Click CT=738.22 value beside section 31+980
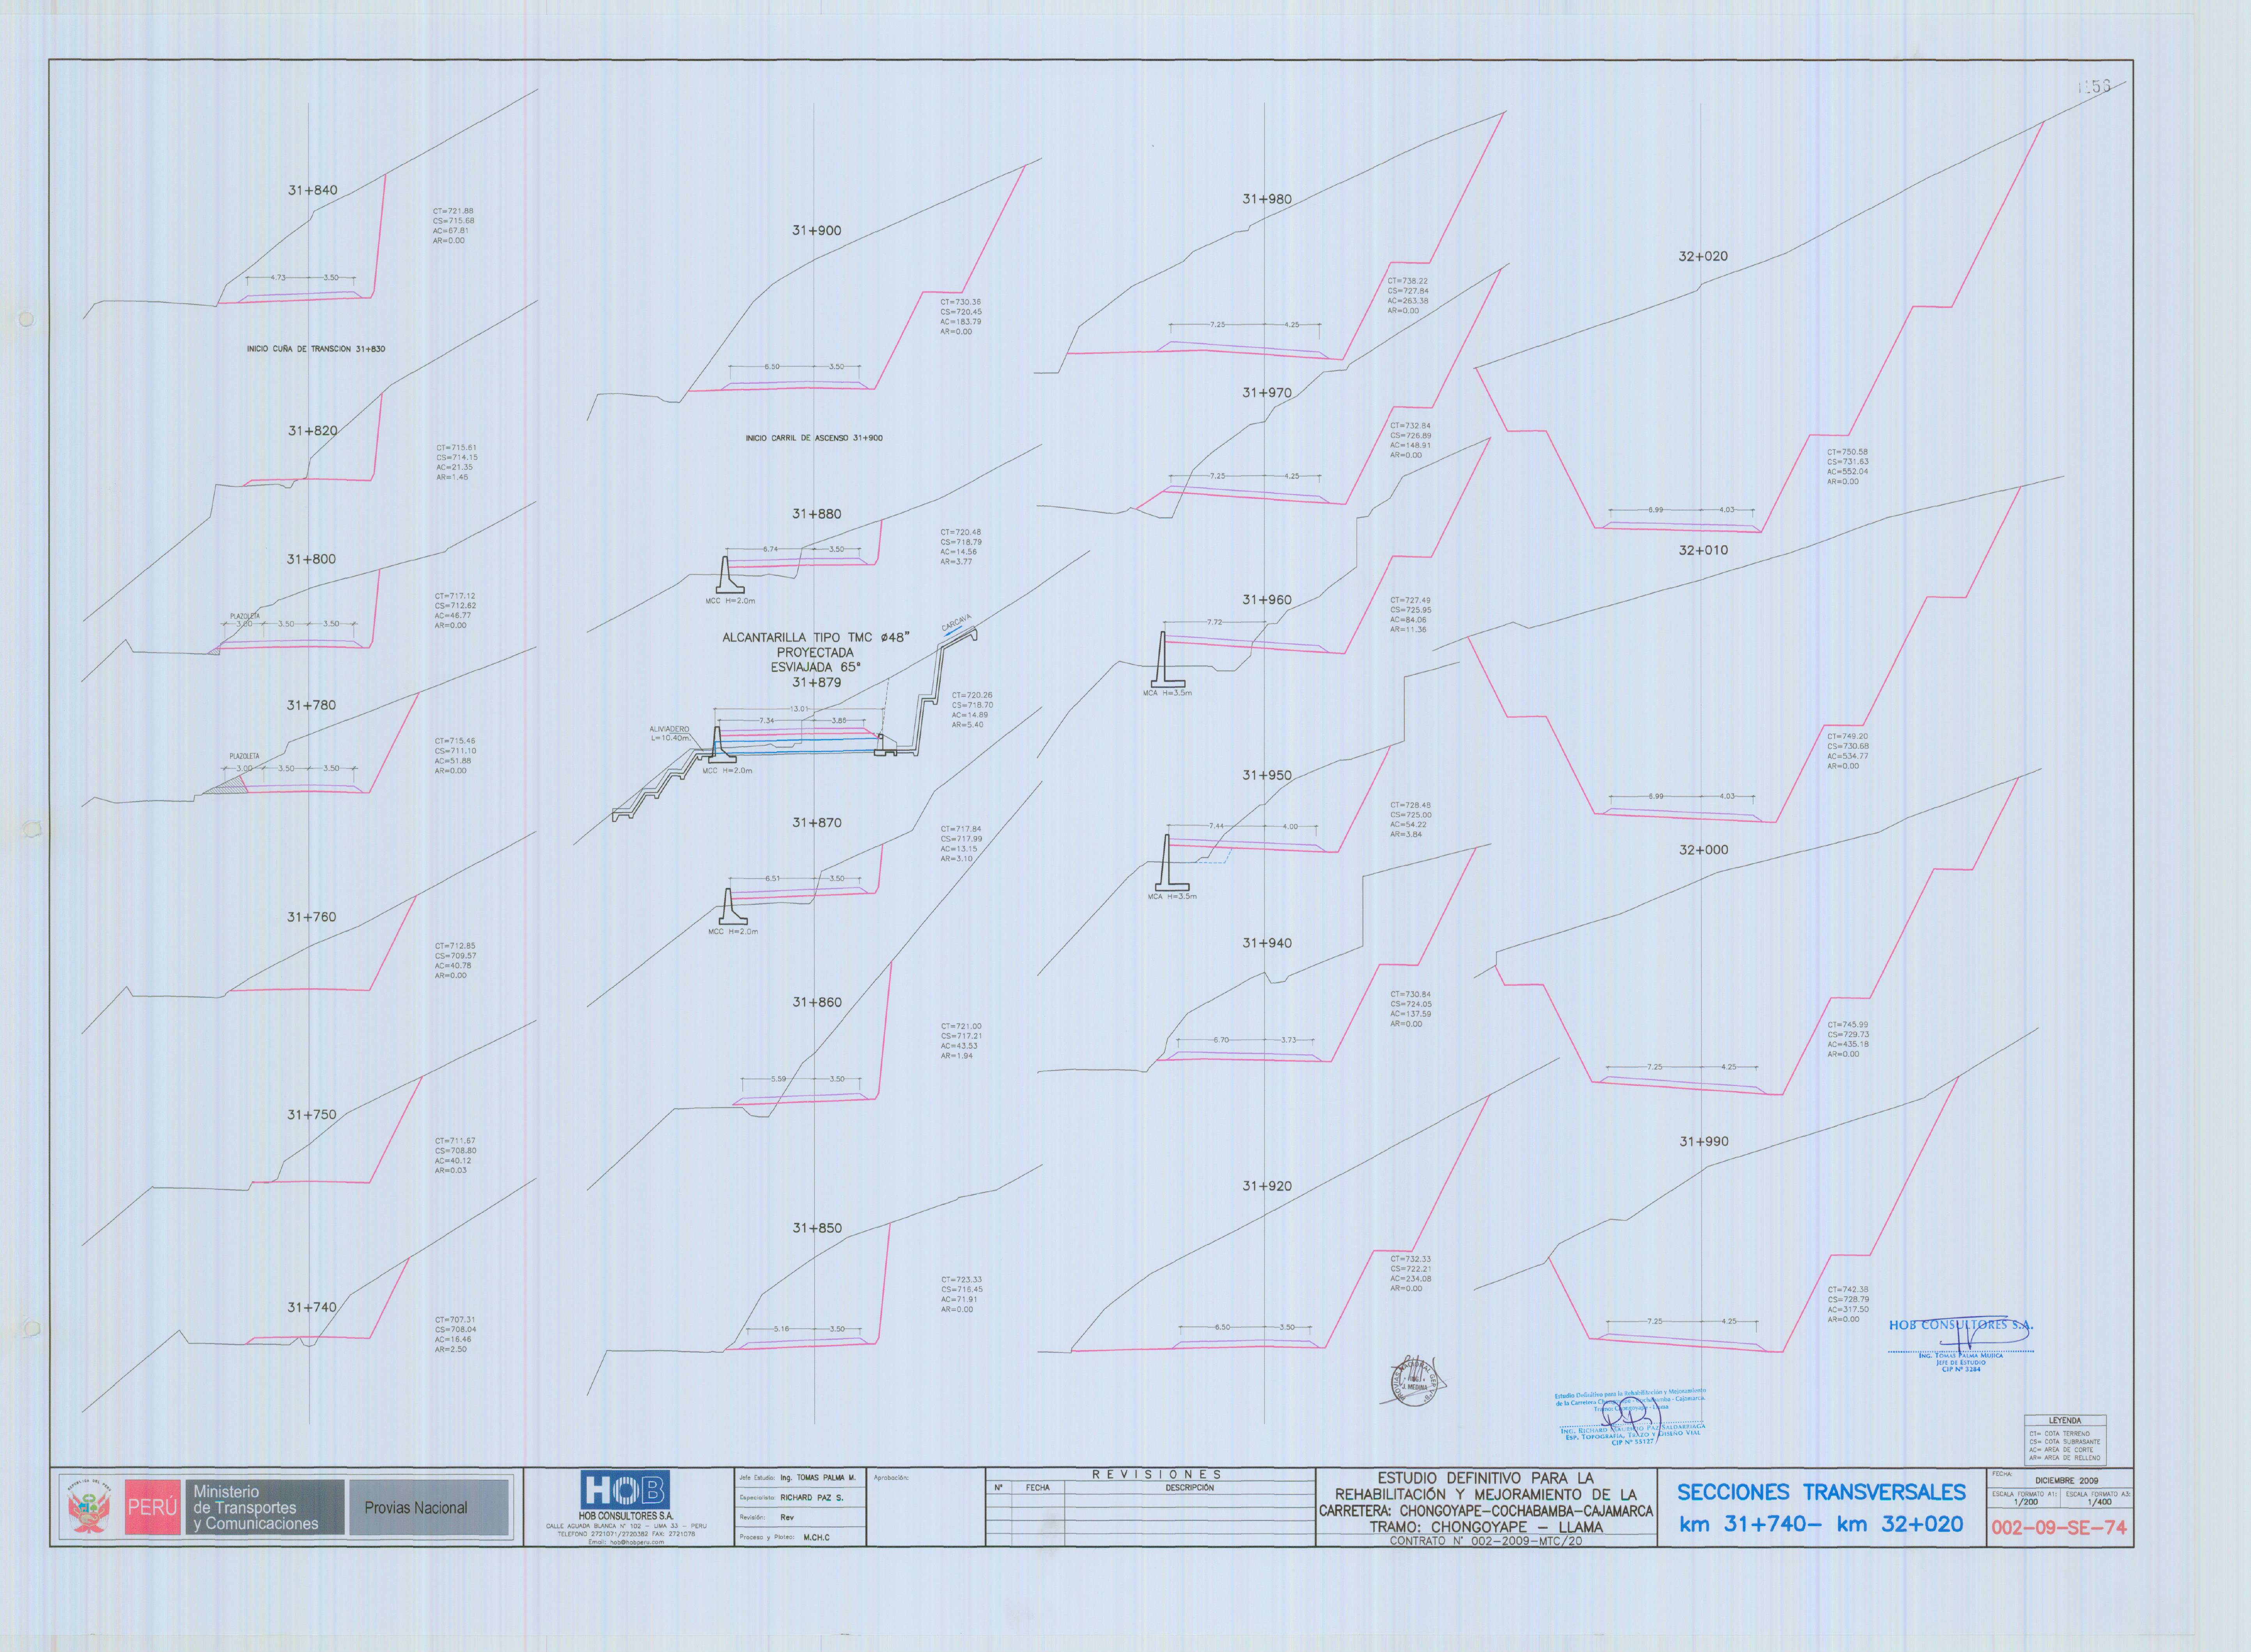Screen dimensions: 2251x1652 click(x=1407, y=281)
